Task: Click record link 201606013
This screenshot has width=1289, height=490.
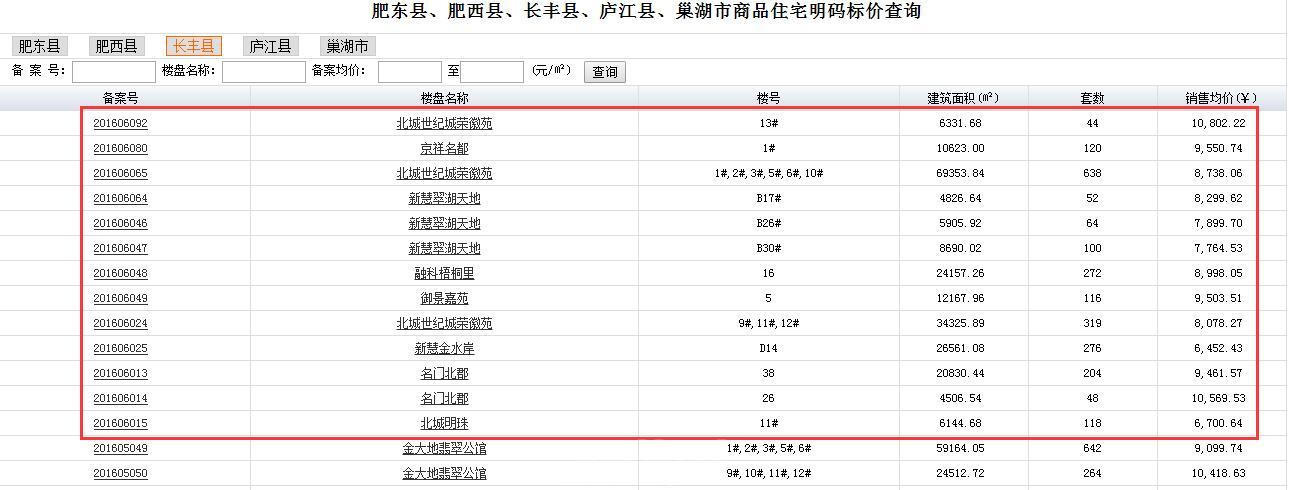Action: coord(120,374)
